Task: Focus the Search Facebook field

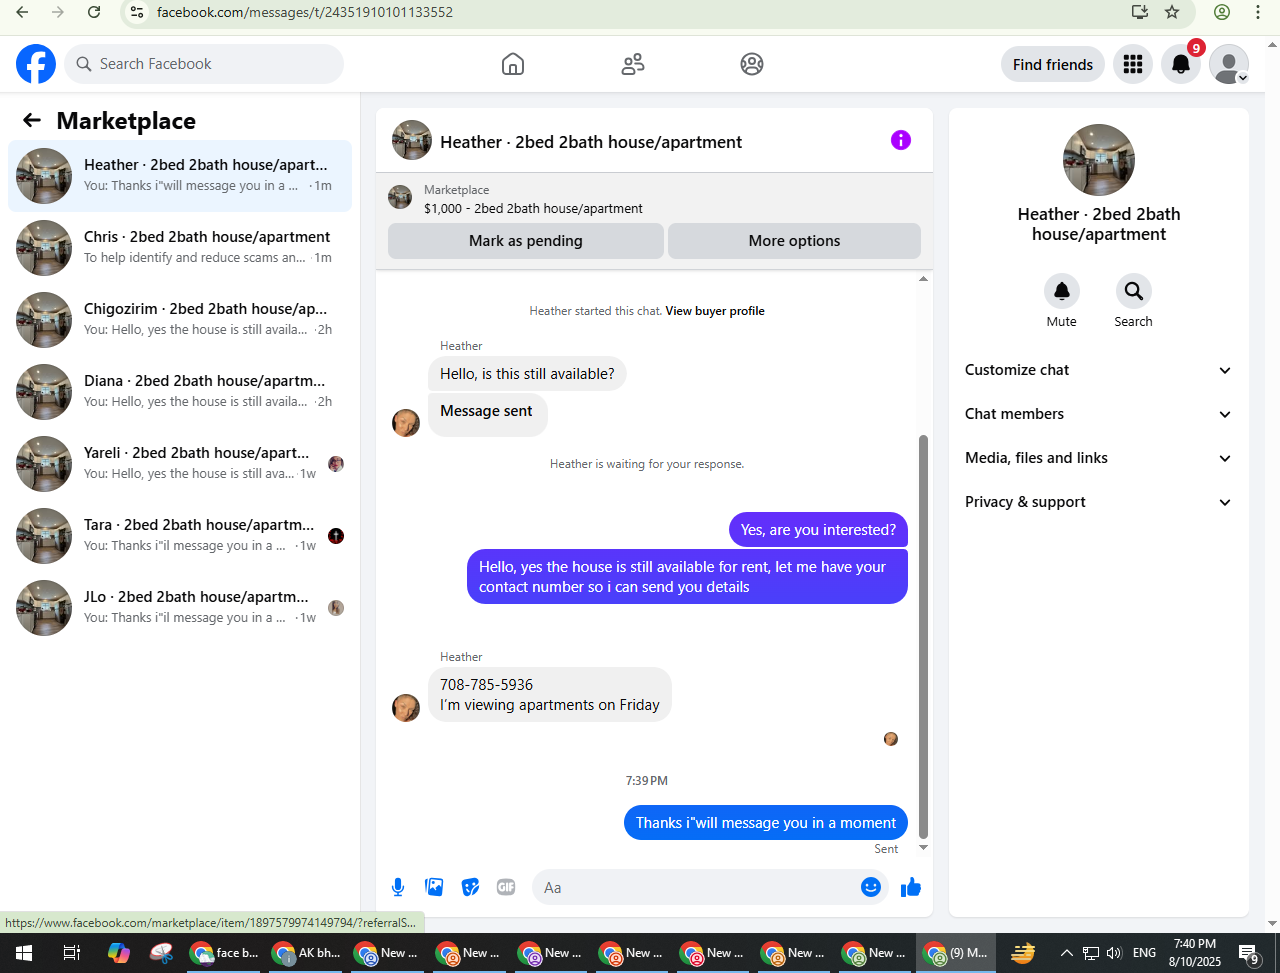Action: (204, 64)
